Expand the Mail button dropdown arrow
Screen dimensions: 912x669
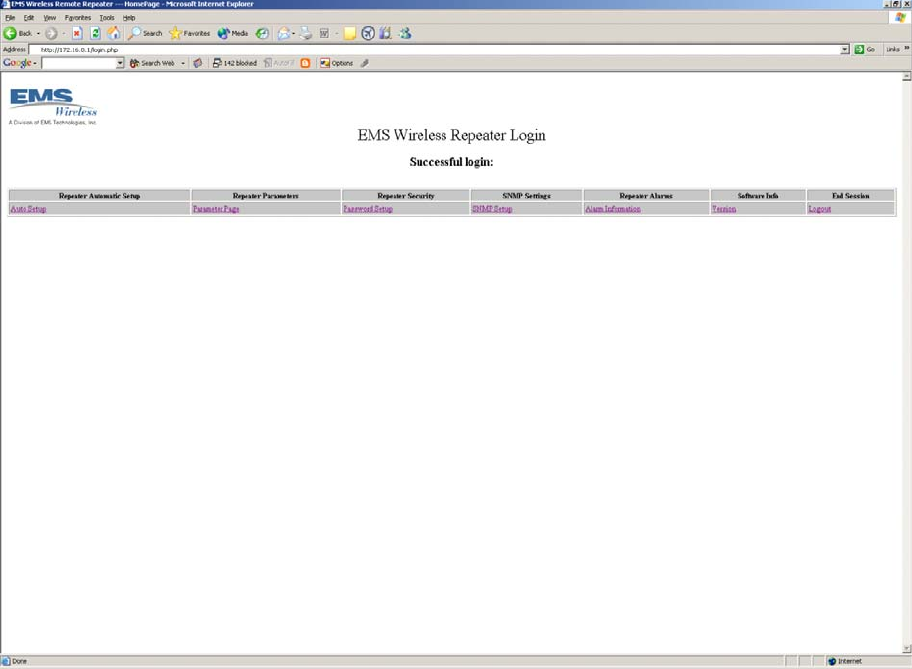[293, 33]
